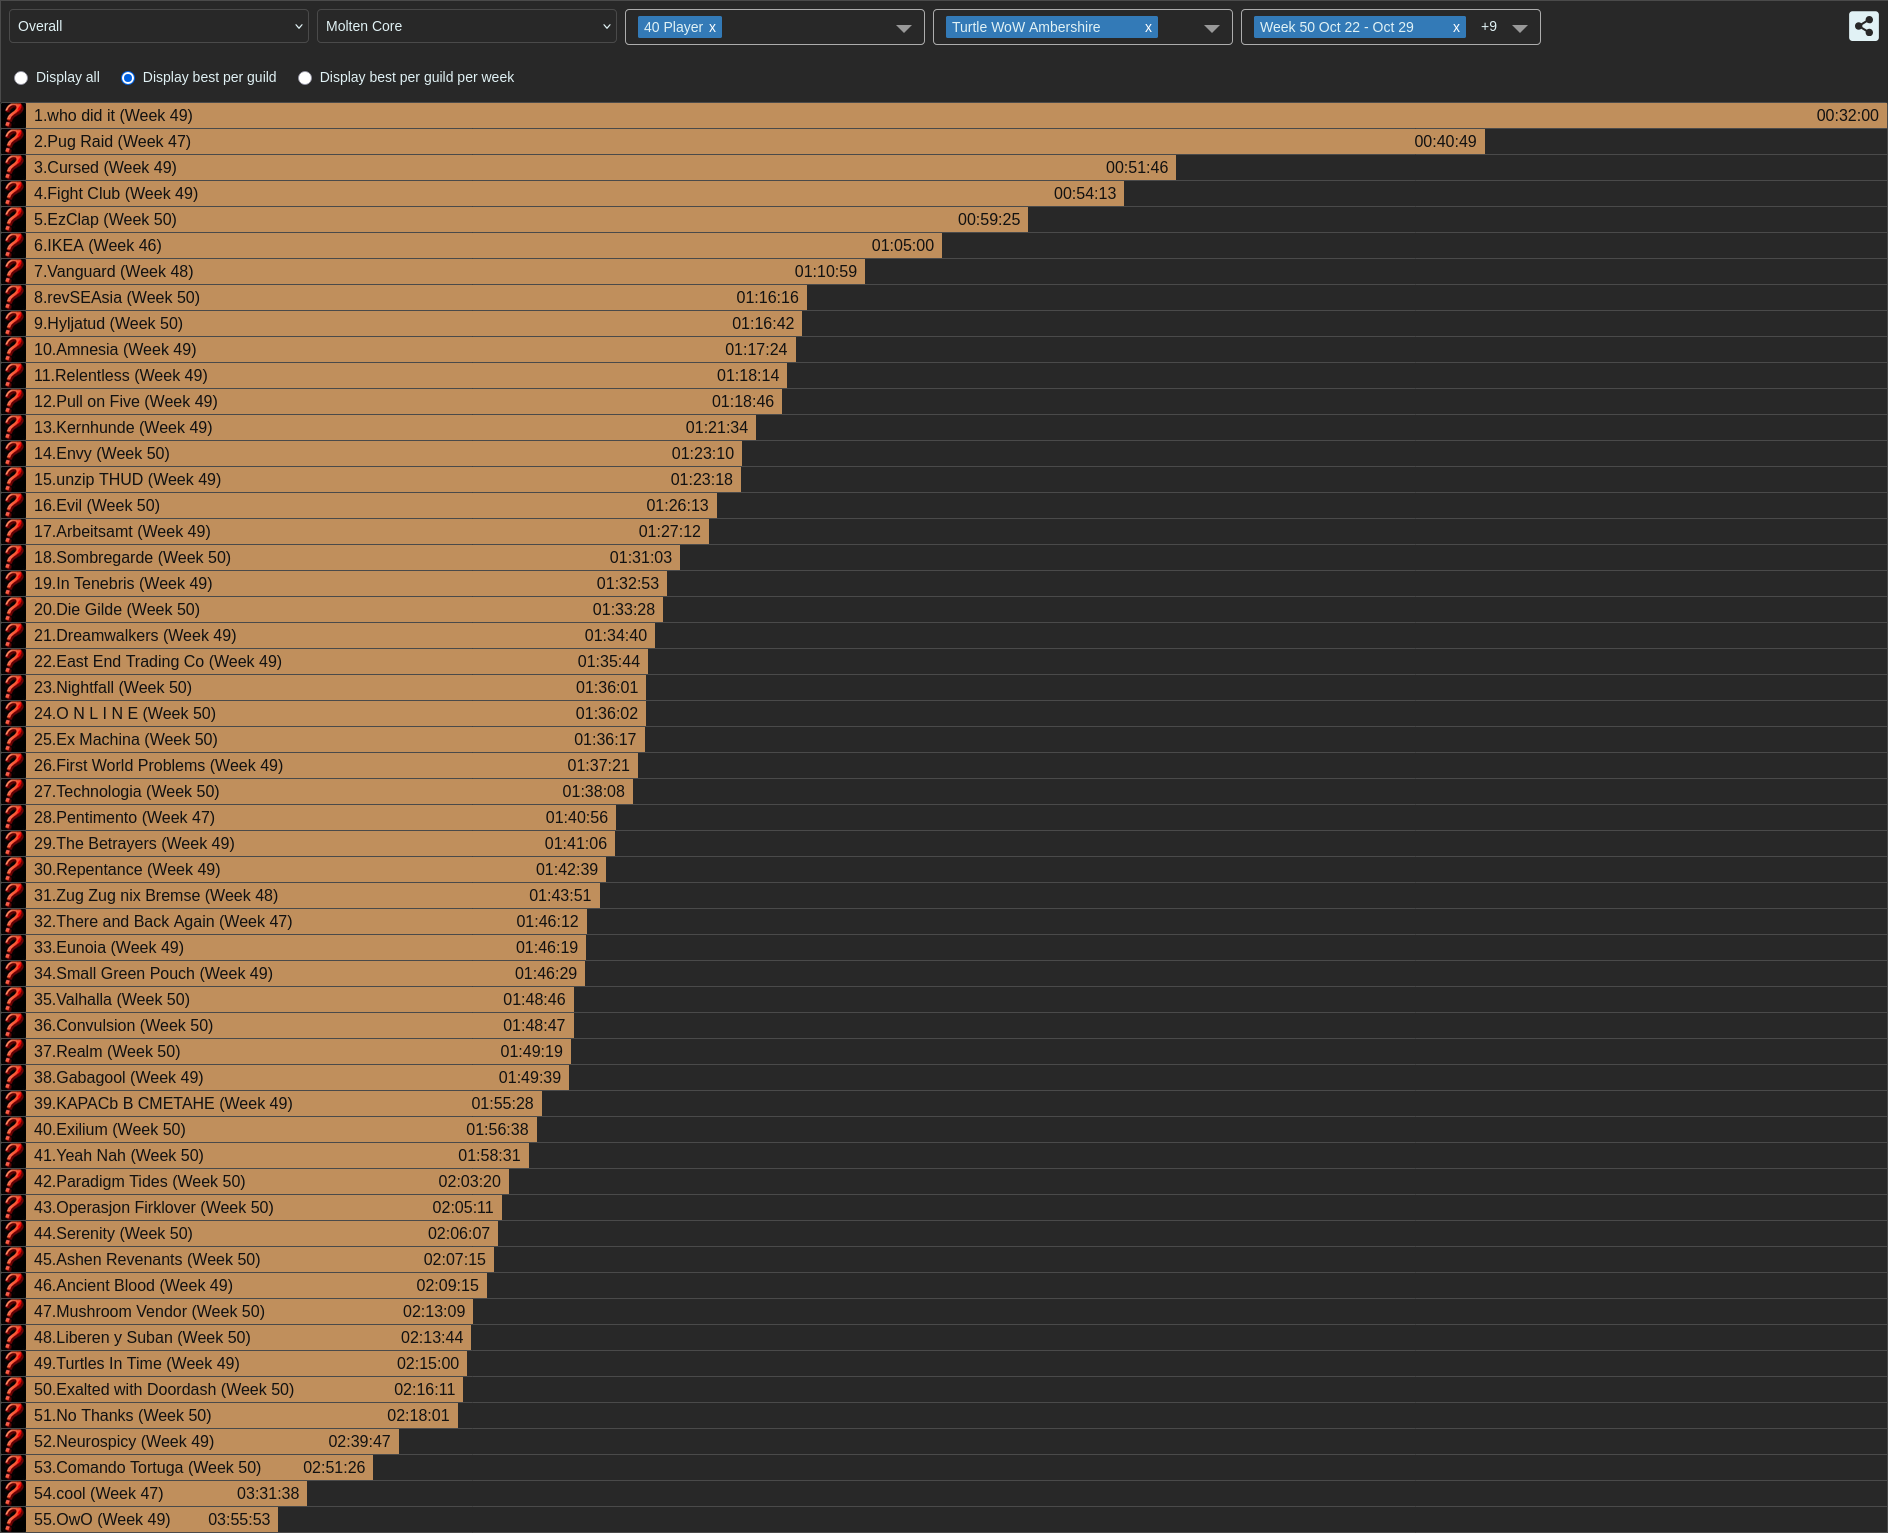Click the question mark icon beside OwO
The width and height of the screenshot is (1888, 1533).
click(13, 1519)
